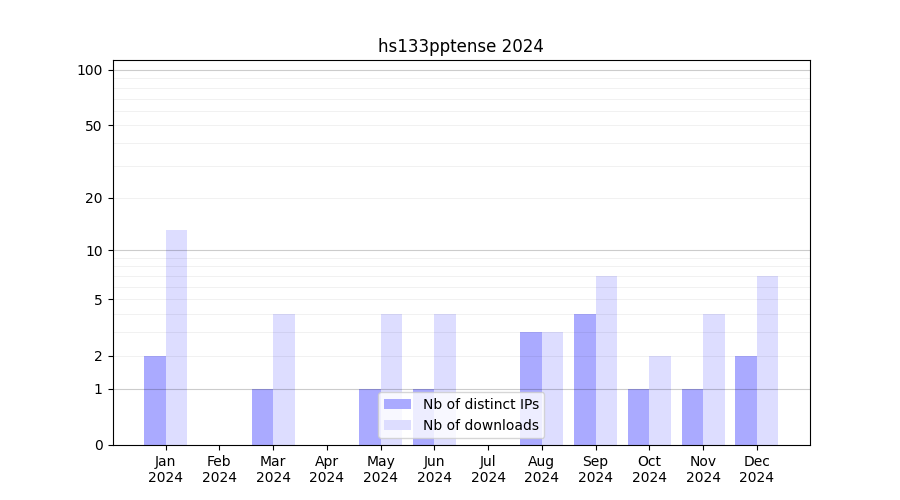Click the 100 y-axis tick label
900x500 pixels.
pos(90,70)
